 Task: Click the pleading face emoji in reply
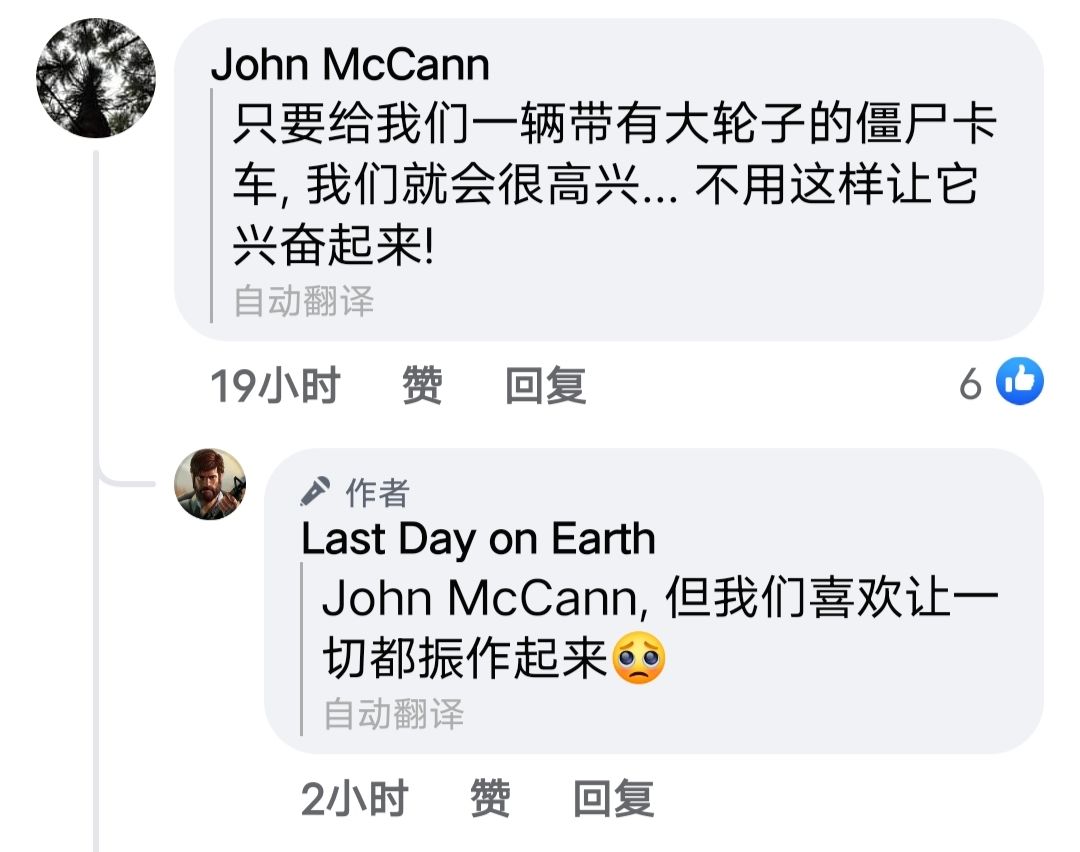click(x=639, y=660)
